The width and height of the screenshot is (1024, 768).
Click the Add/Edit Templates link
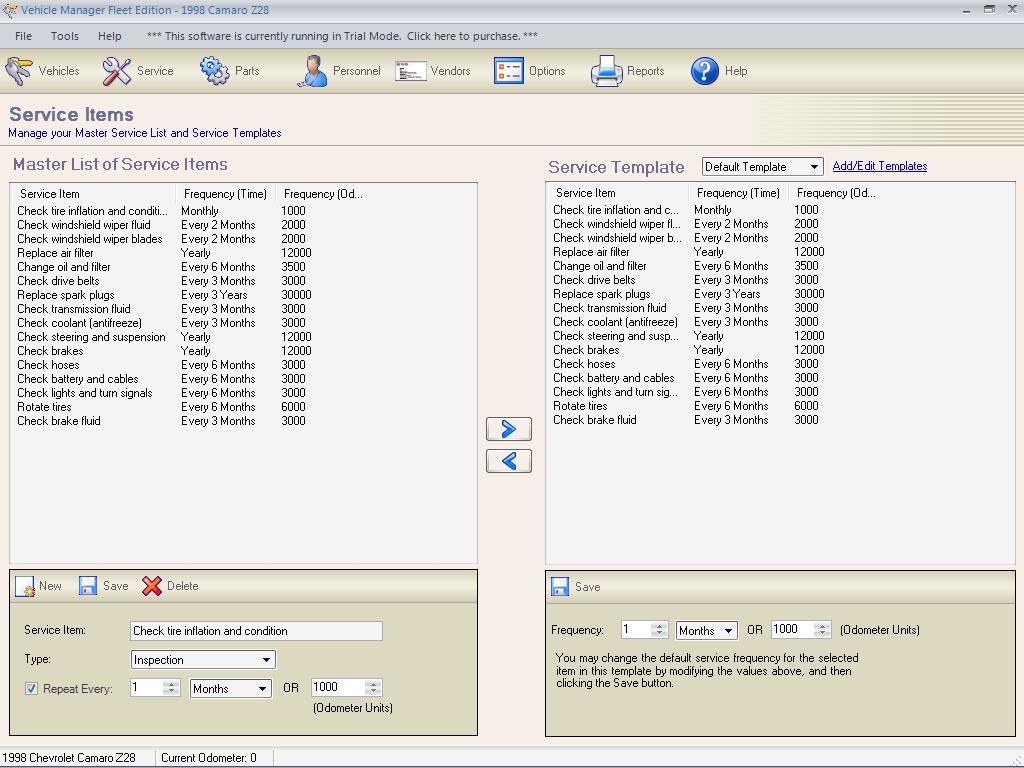point(879,166)
